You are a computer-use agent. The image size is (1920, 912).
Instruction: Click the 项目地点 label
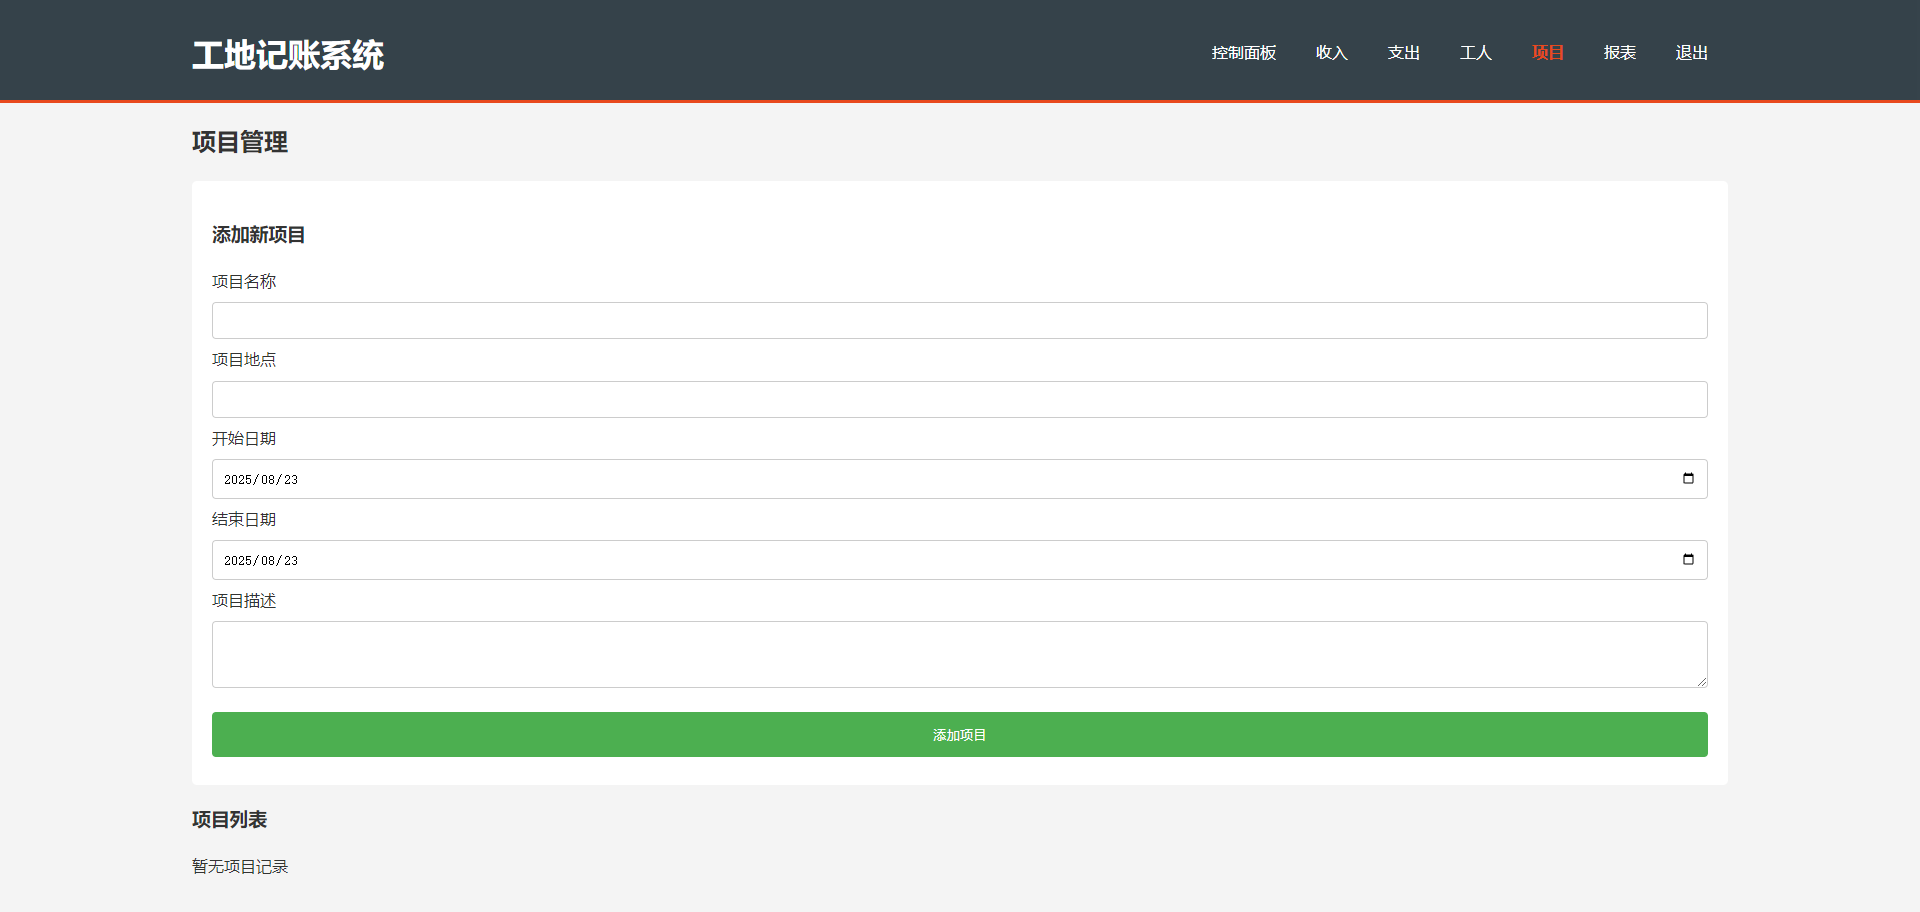[x=244, y=360]
